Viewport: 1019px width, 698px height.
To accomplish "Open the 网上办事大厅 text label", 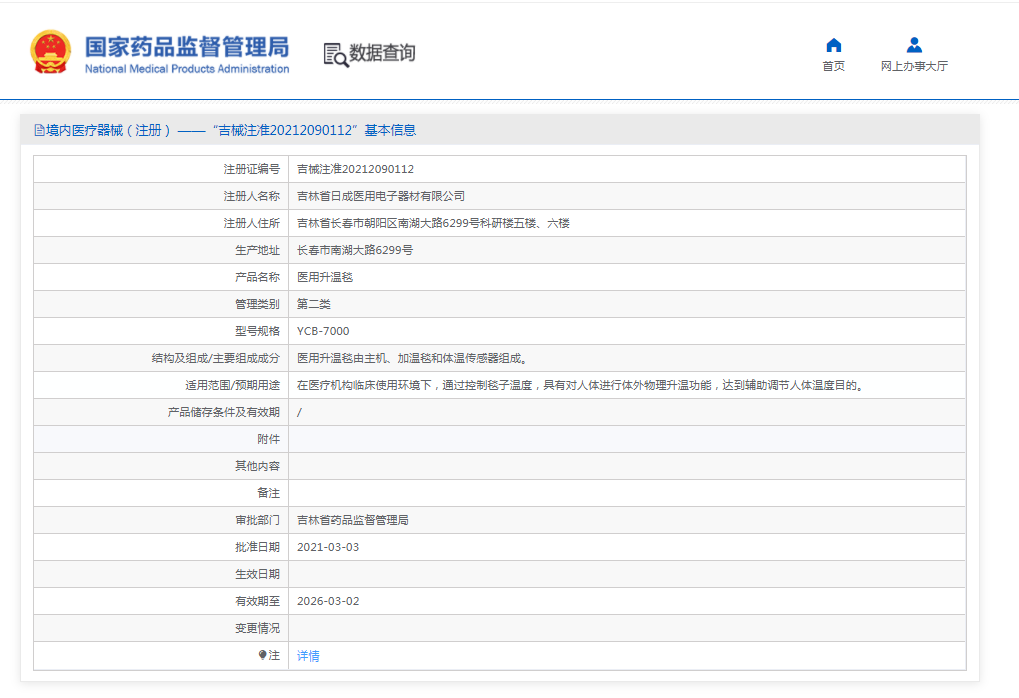I will pos(914,66).
